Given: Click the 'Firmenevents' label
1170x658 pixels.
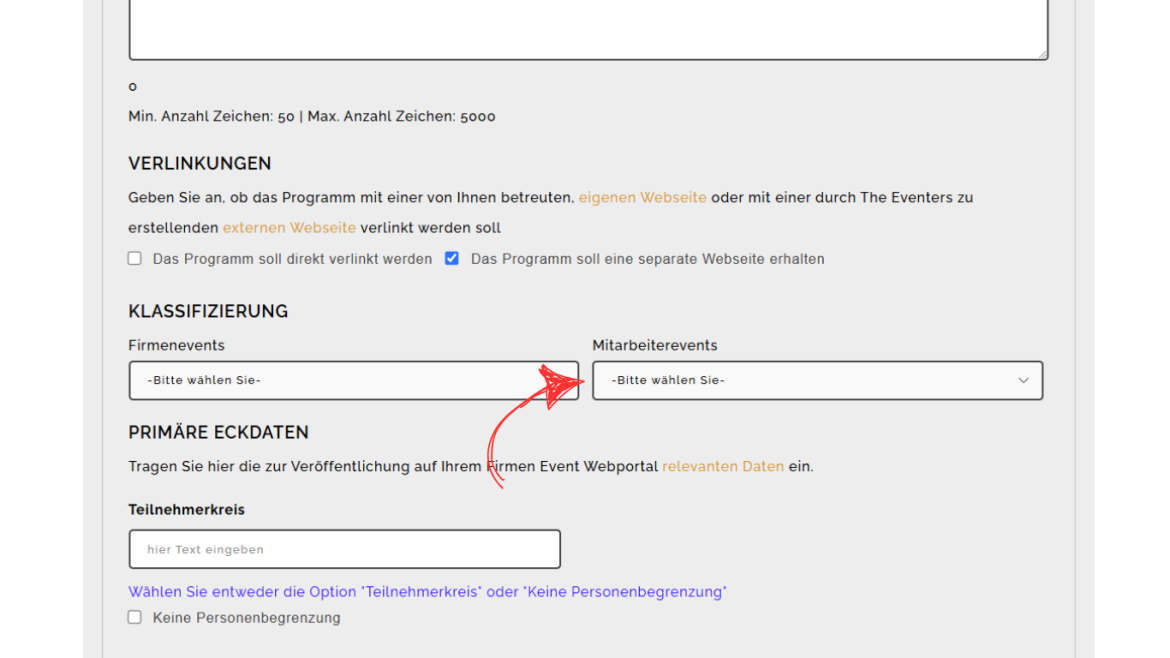Looking at the screenshot, I should tap(176, 345).
